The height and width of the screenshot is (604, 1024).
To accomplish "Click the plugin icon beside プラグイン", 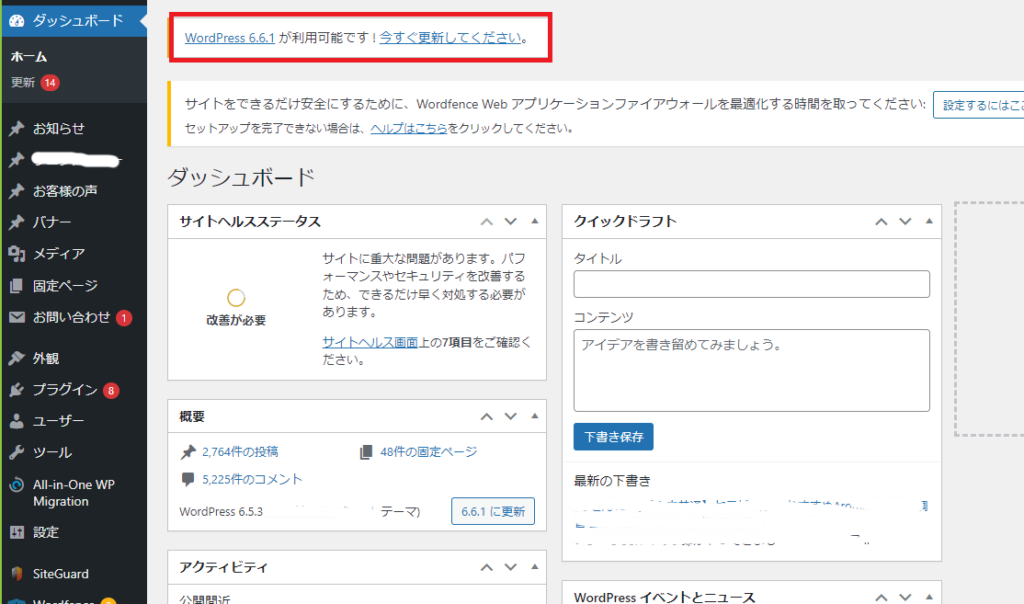I will click(x=17, y=390).
